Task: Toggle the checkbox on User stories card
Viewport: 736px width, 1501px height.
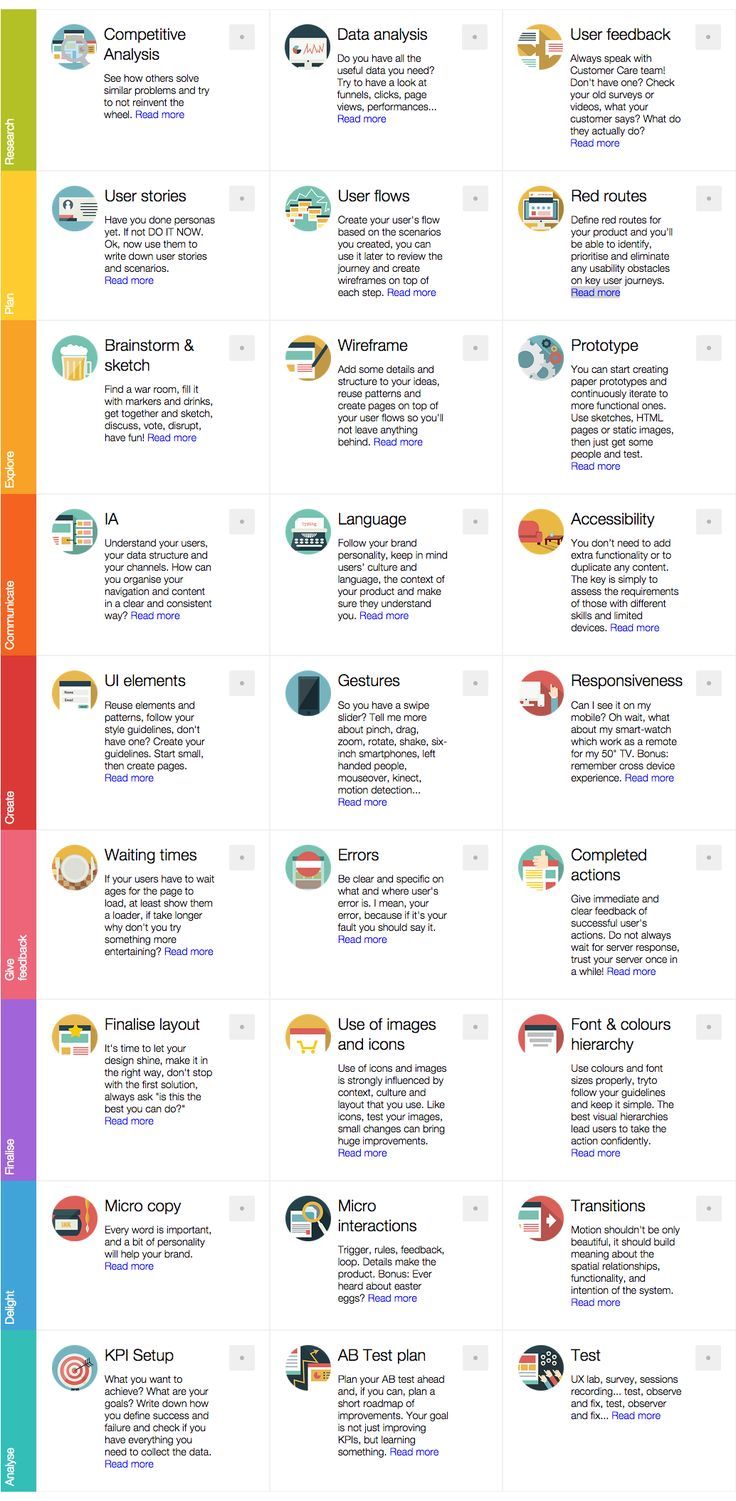Action: (x=242, y=199)
